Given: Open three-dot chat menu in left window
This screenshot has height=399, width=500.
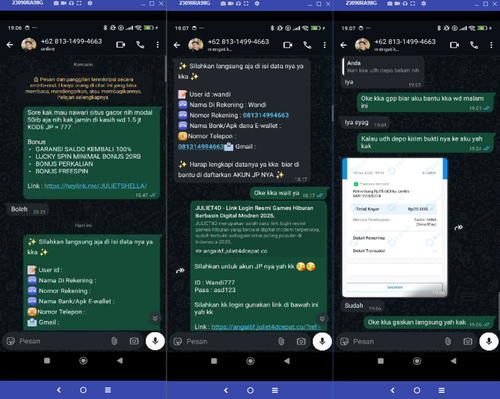Looking at the screenshot, I should [x=158, y=45].
